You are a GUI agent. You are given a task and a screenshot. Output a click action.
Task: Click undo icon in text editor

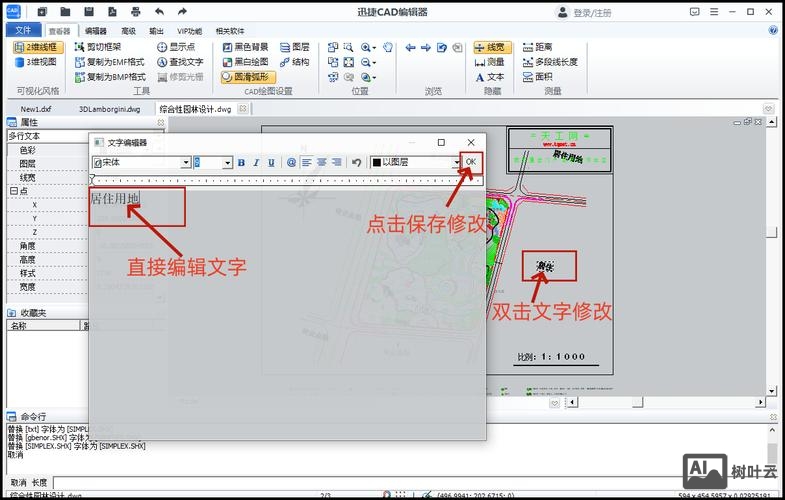point(356,163)
